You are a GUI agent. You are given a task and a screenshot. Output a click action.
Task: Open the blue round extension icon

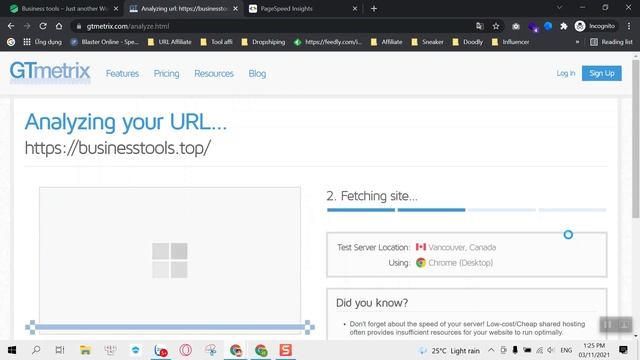pyautogui.click(x=548, y=26)
